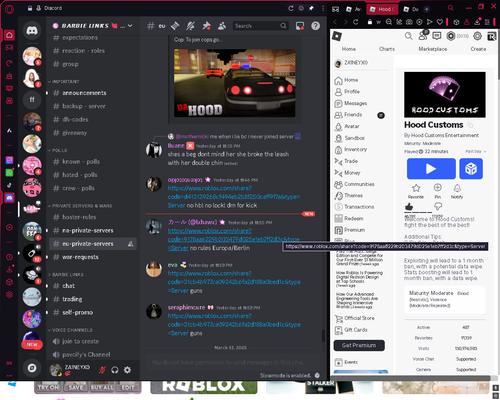Viewport: 500px width, 400px height.
Task: Open Roblox Robux balance icon
Action: [x=451, y=36]
